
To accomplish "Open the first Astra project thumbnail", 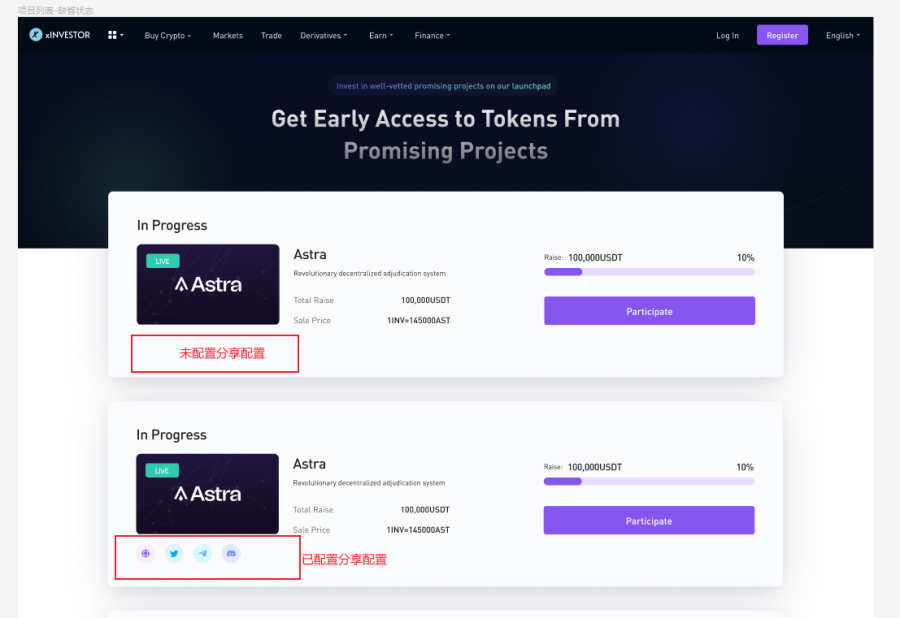I will (208, 285).
